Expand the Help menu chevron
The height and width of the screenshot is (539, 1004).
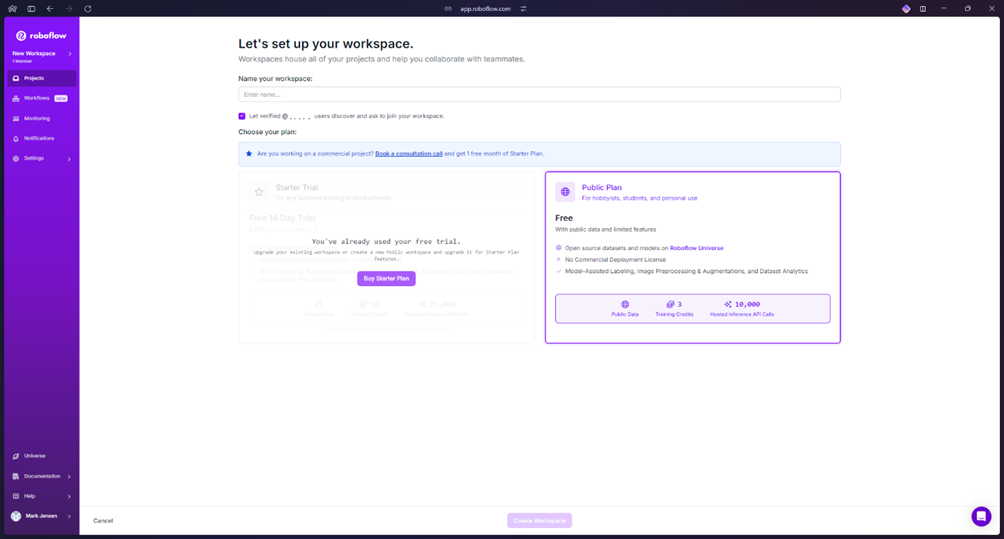click(69, 497)
